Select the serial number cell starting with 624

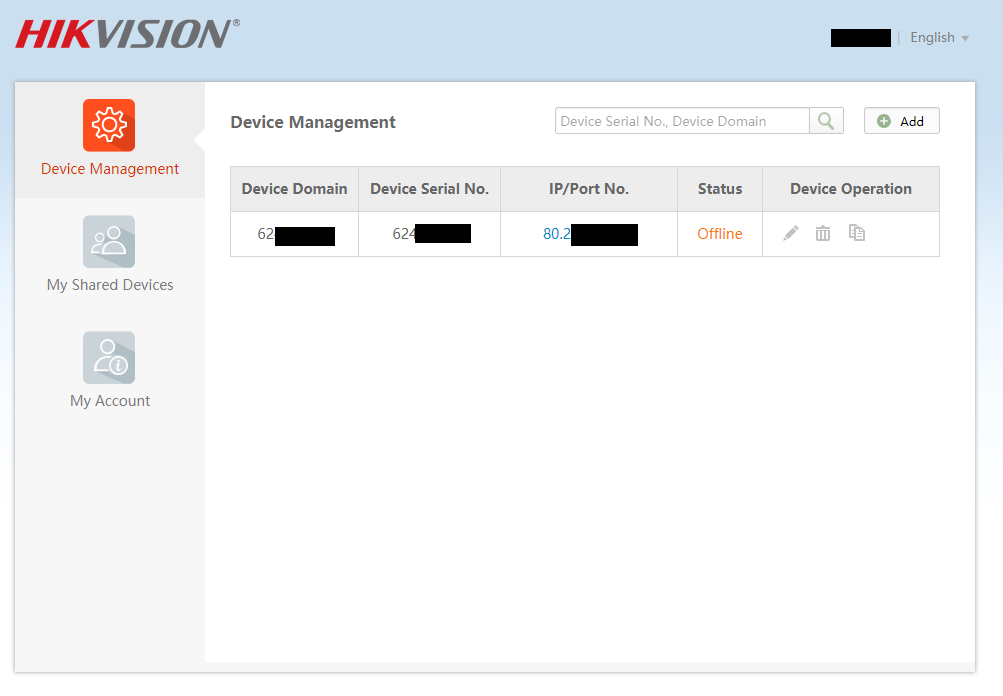coord(430,235)
